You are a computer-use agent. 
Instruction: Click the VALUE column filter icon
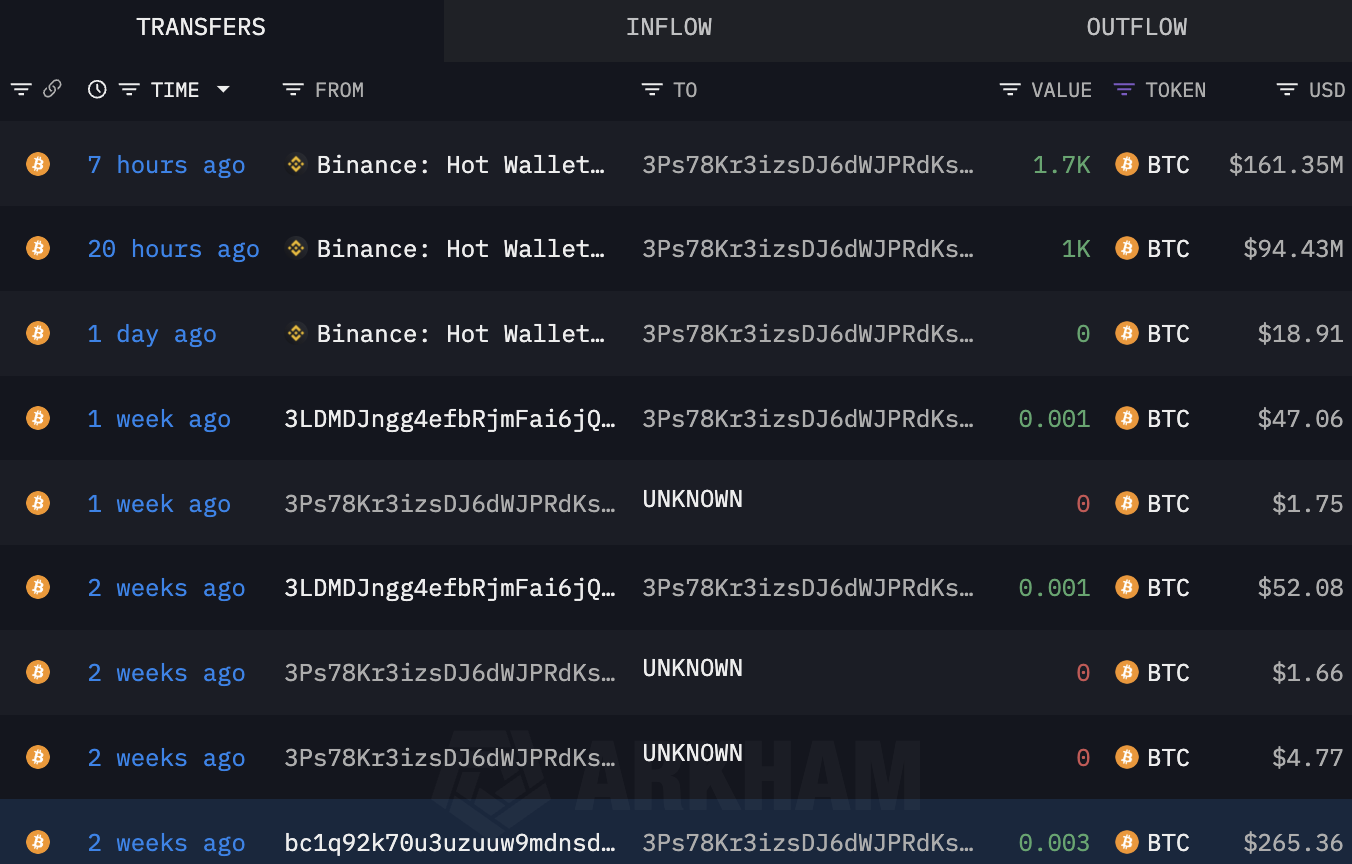point(1010,90)
